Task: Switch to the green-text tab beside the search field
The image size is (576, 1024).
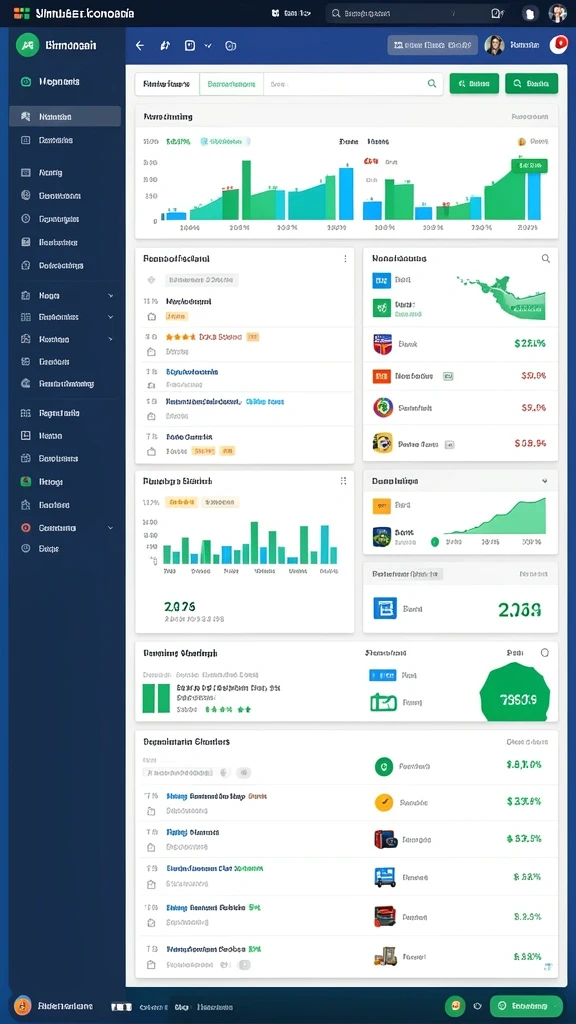Action: click(x=231, y=84)
